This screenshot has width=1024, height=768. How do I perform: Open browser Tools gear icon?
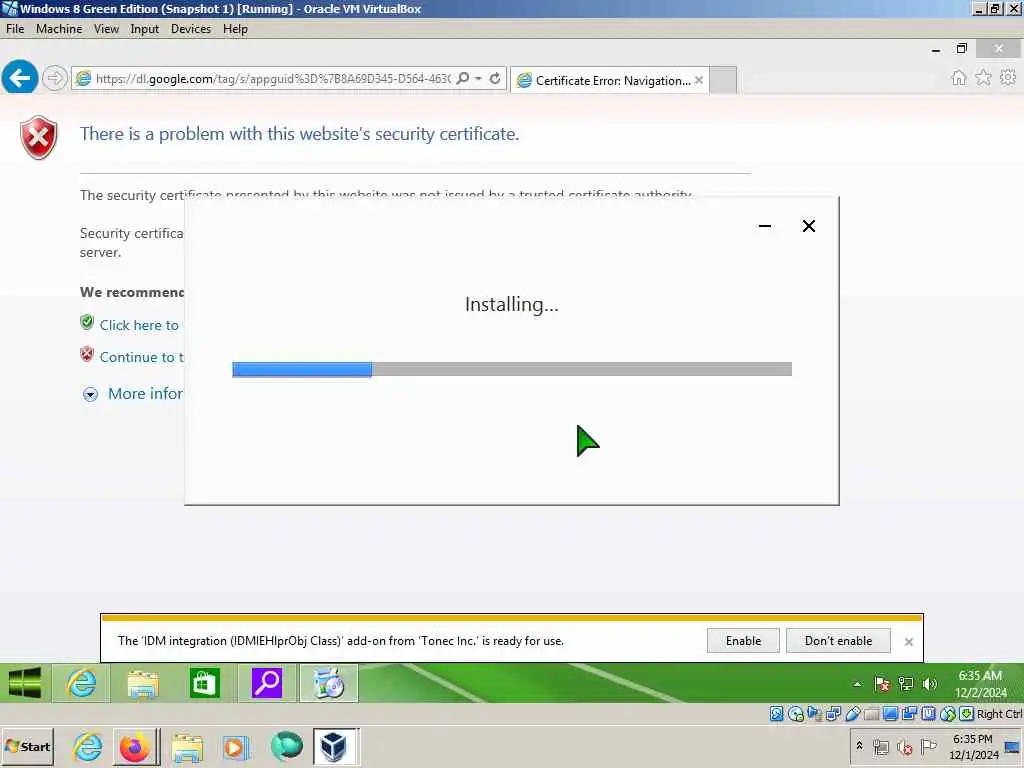[1008, 78]
